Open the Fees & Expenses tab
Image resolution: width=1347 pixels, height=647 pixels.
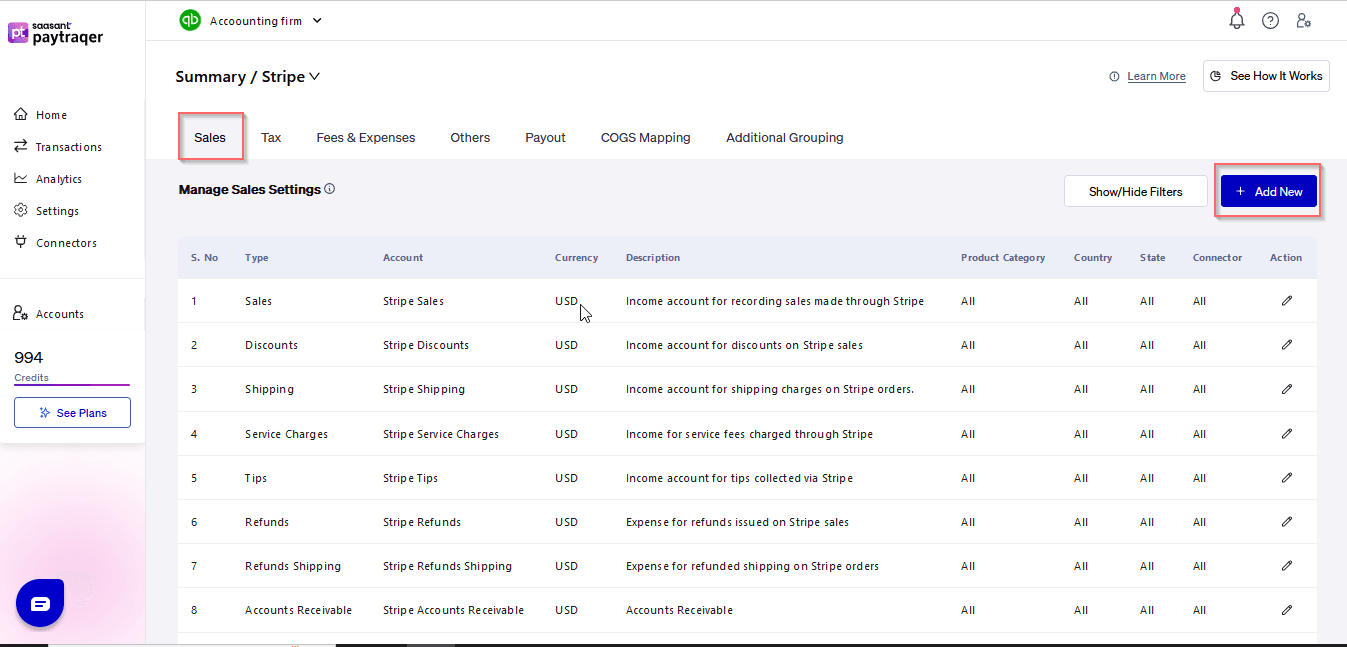[366, 137]
